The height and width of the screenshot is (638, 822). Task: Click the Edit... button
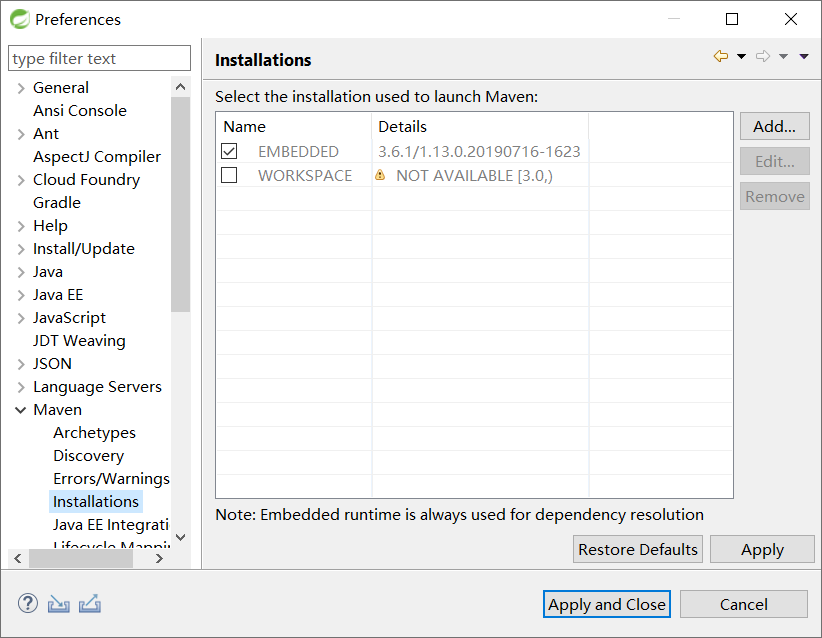click(774, 161)
